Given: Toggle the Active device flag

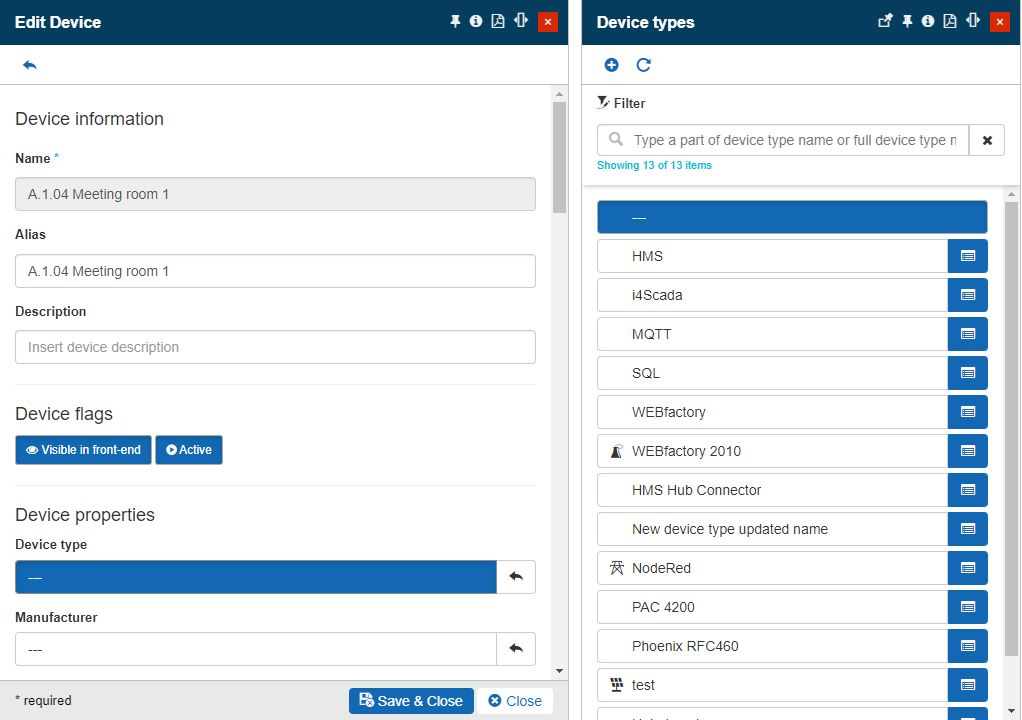Looking at the screenshot, I should pos(189,450).
